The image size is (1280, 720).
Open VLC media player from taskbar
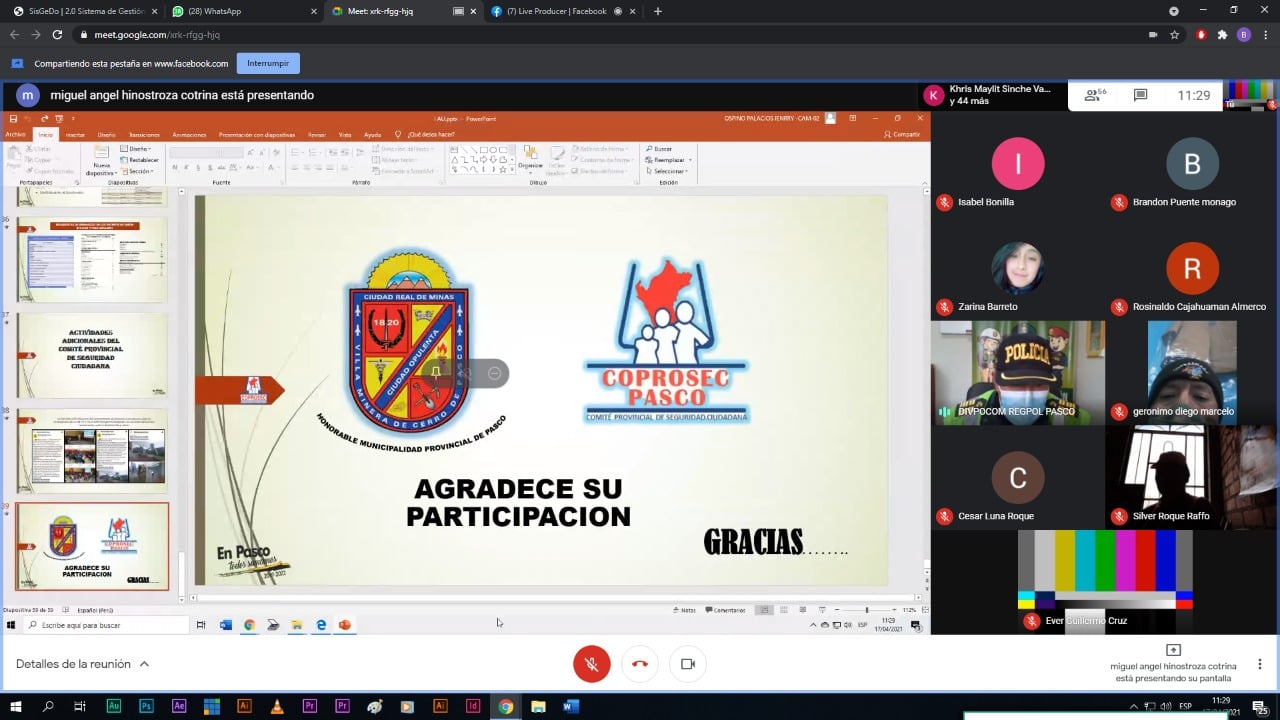tap(277, 706)
